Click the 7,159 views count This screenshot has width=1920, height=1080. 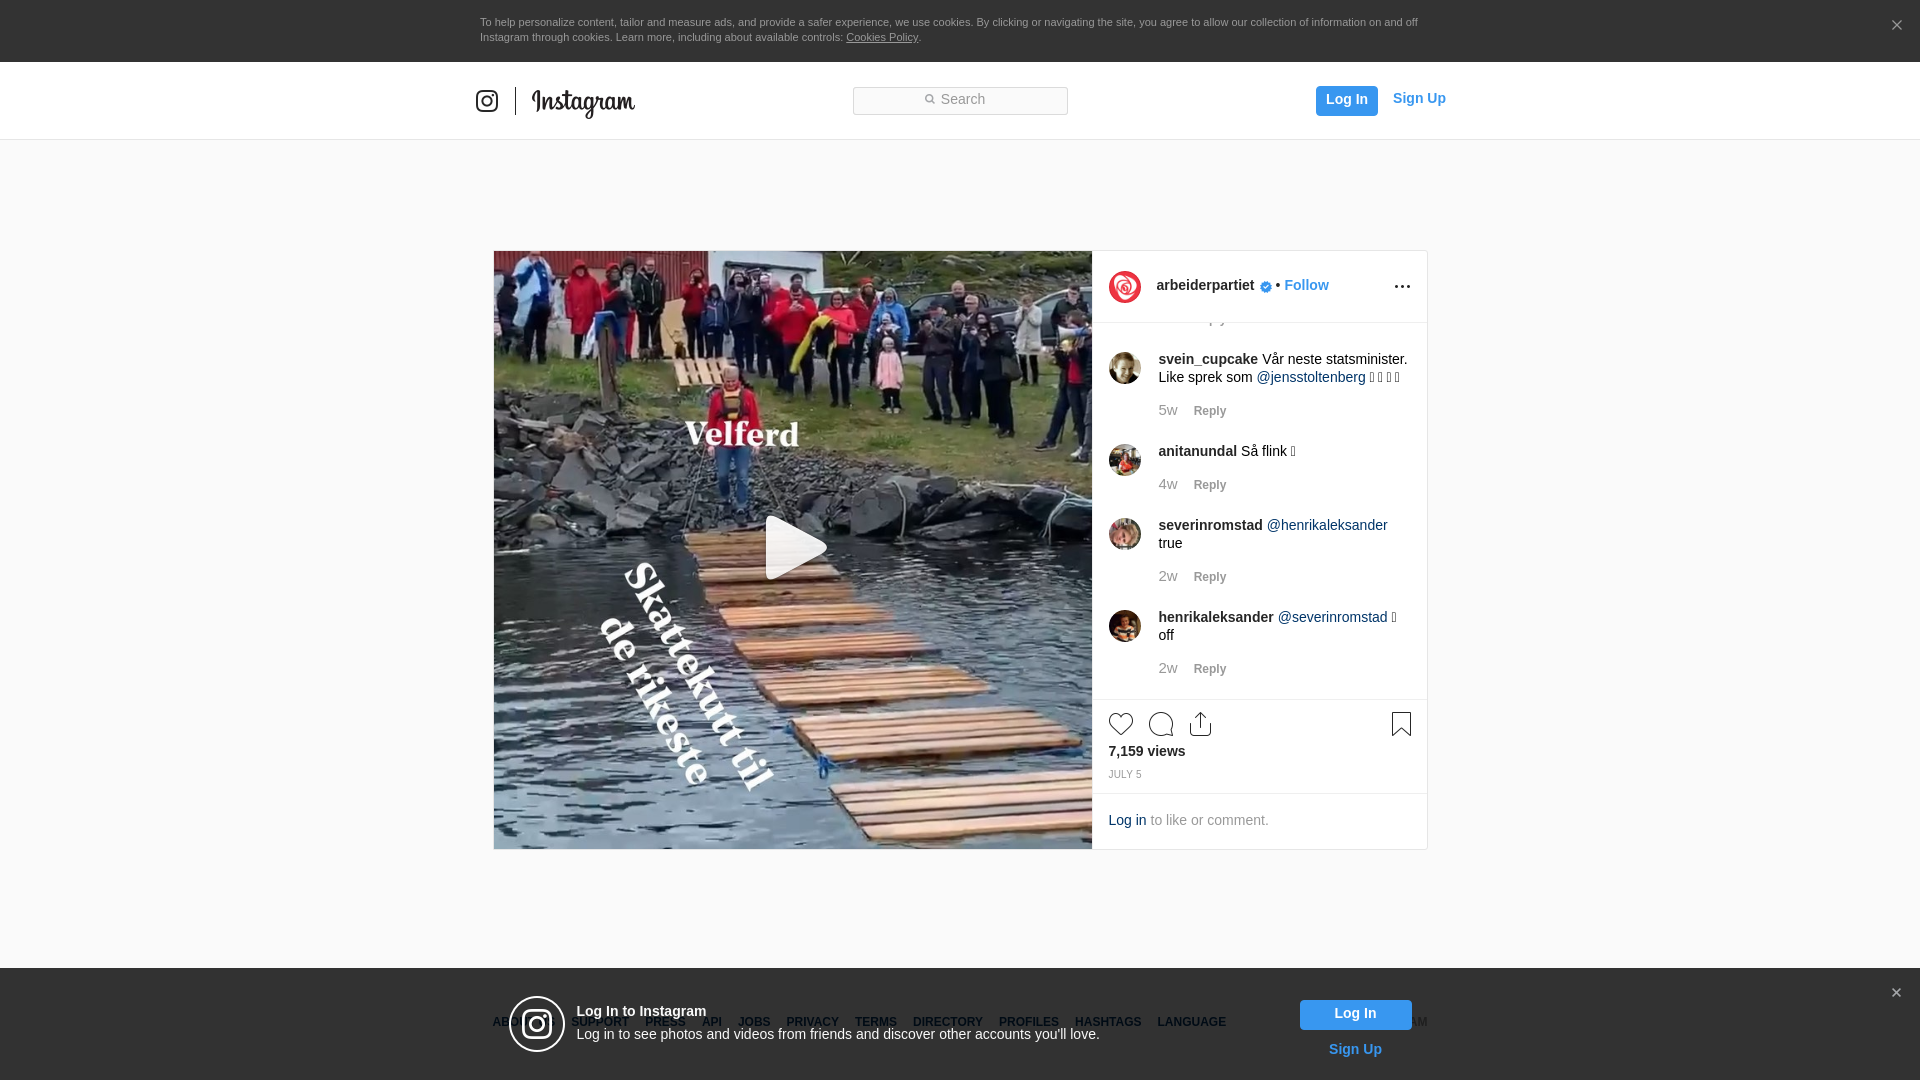(1146, 751)
